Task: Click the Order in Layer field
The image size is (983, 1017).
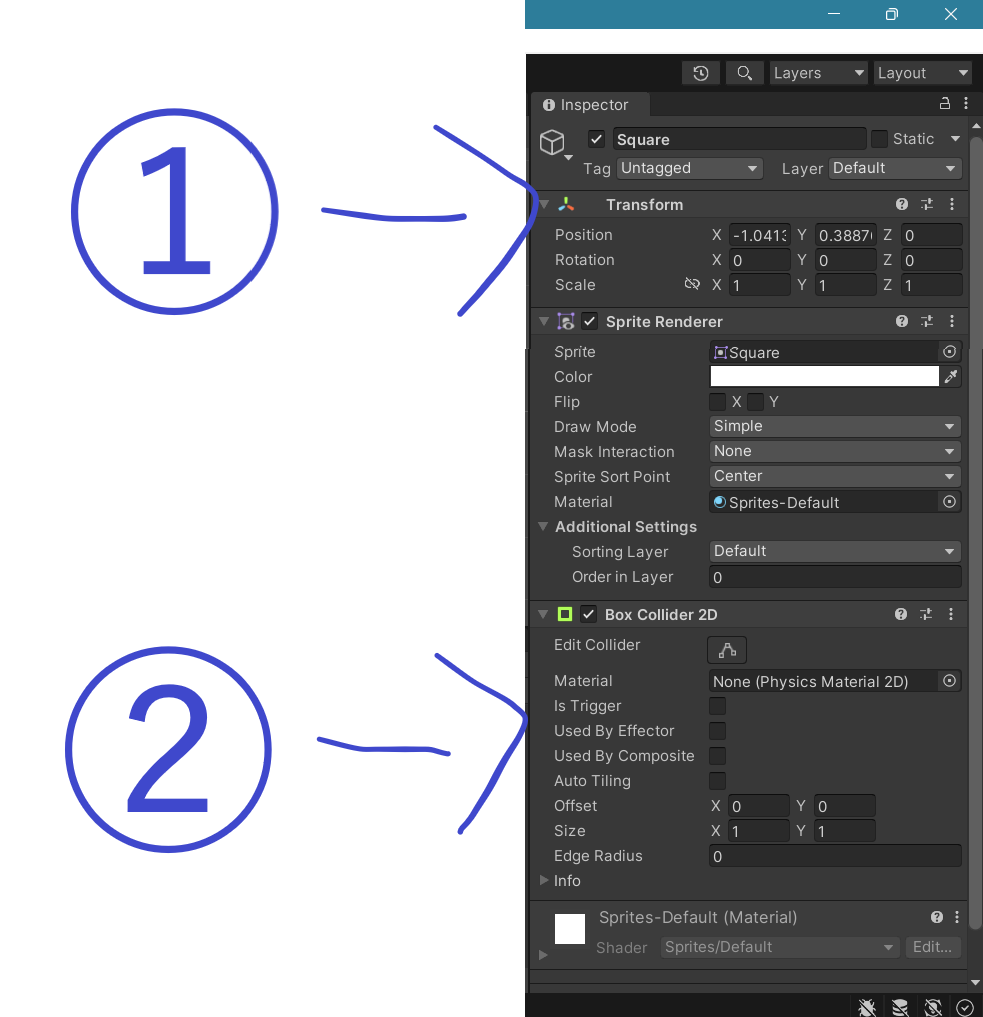Action: click(835, 577)
